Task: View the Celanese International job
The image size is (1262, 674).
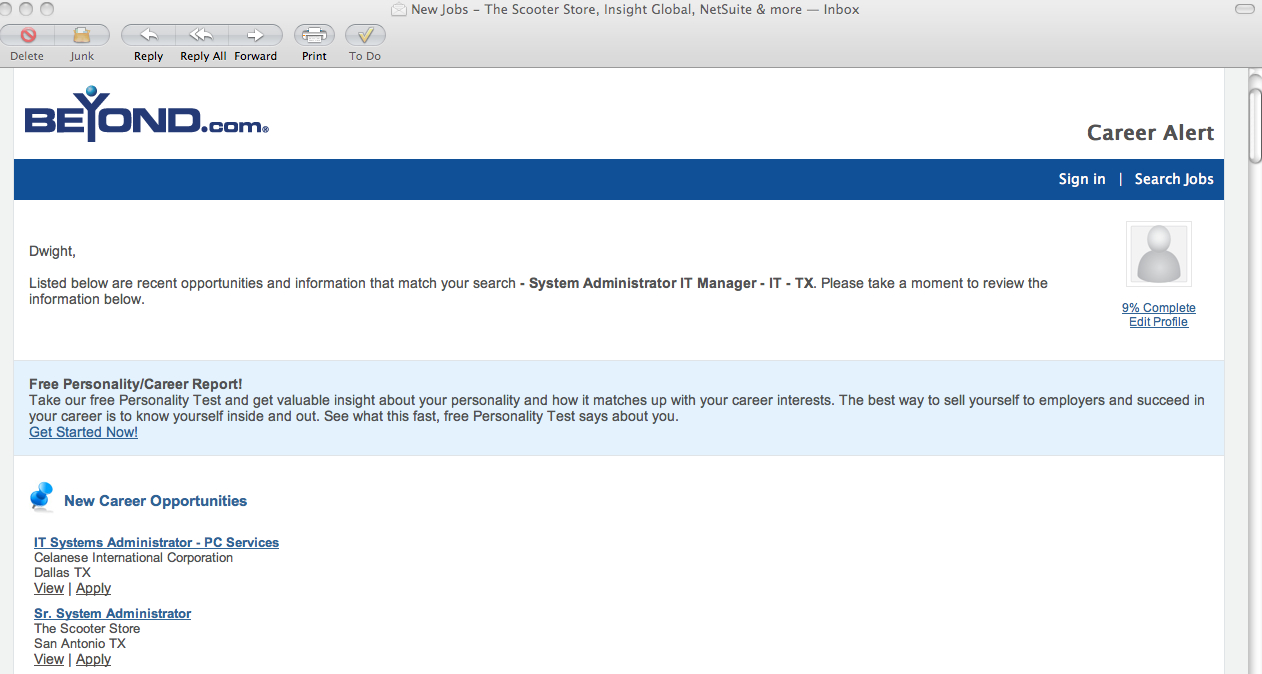Action: [48, 588]
